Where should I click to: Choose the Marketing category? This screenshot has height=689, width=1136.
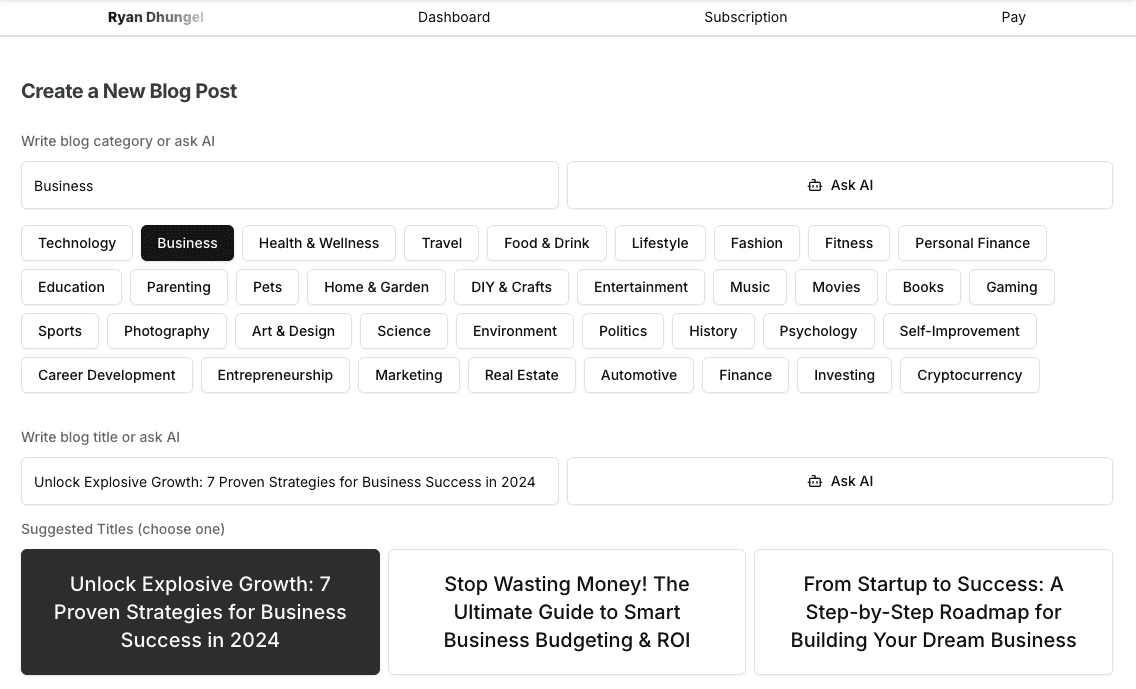[409, 375]
